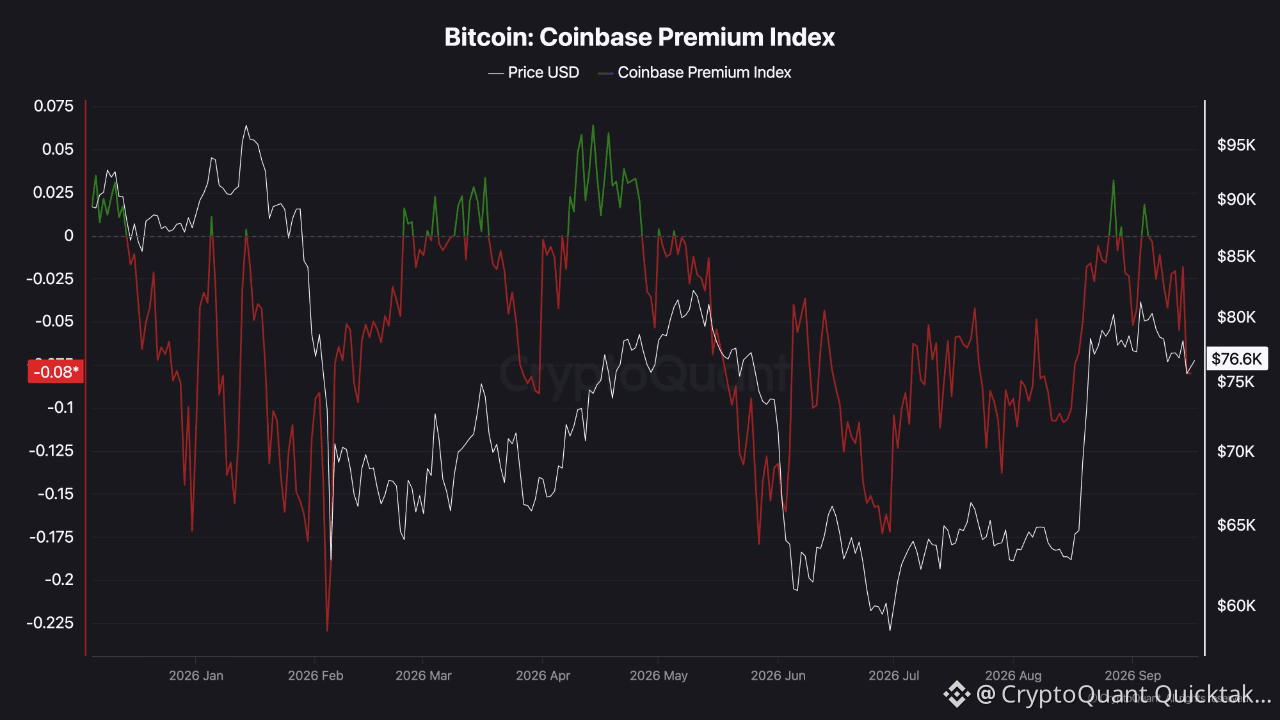Screen dimensions: 1280x720
Task: Select the 2026 Aug date marker
Action: 1013,676
